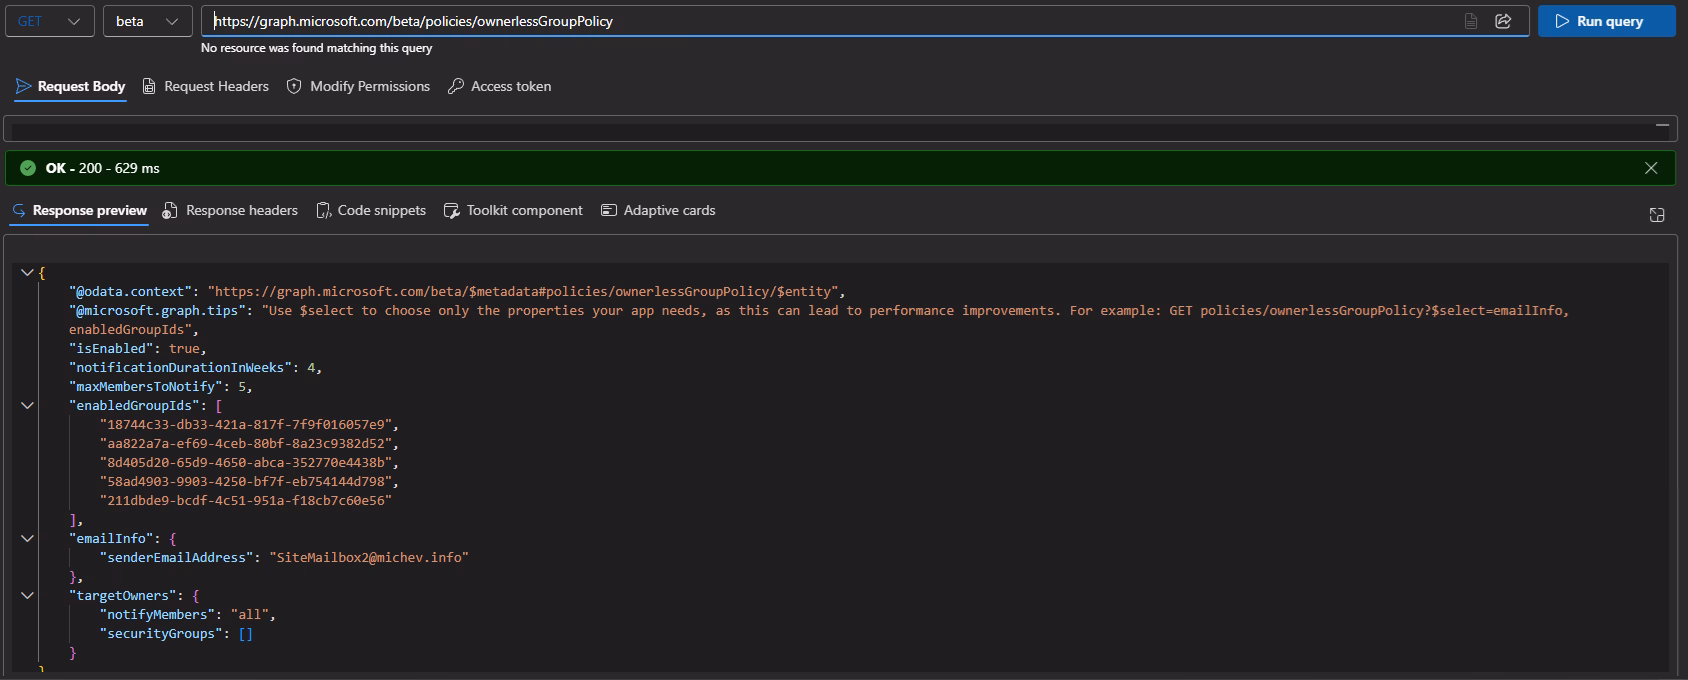Click the documentation icon in the URL bar
The width and height of the screenshot is (1688, 680).
(1471, 21)
